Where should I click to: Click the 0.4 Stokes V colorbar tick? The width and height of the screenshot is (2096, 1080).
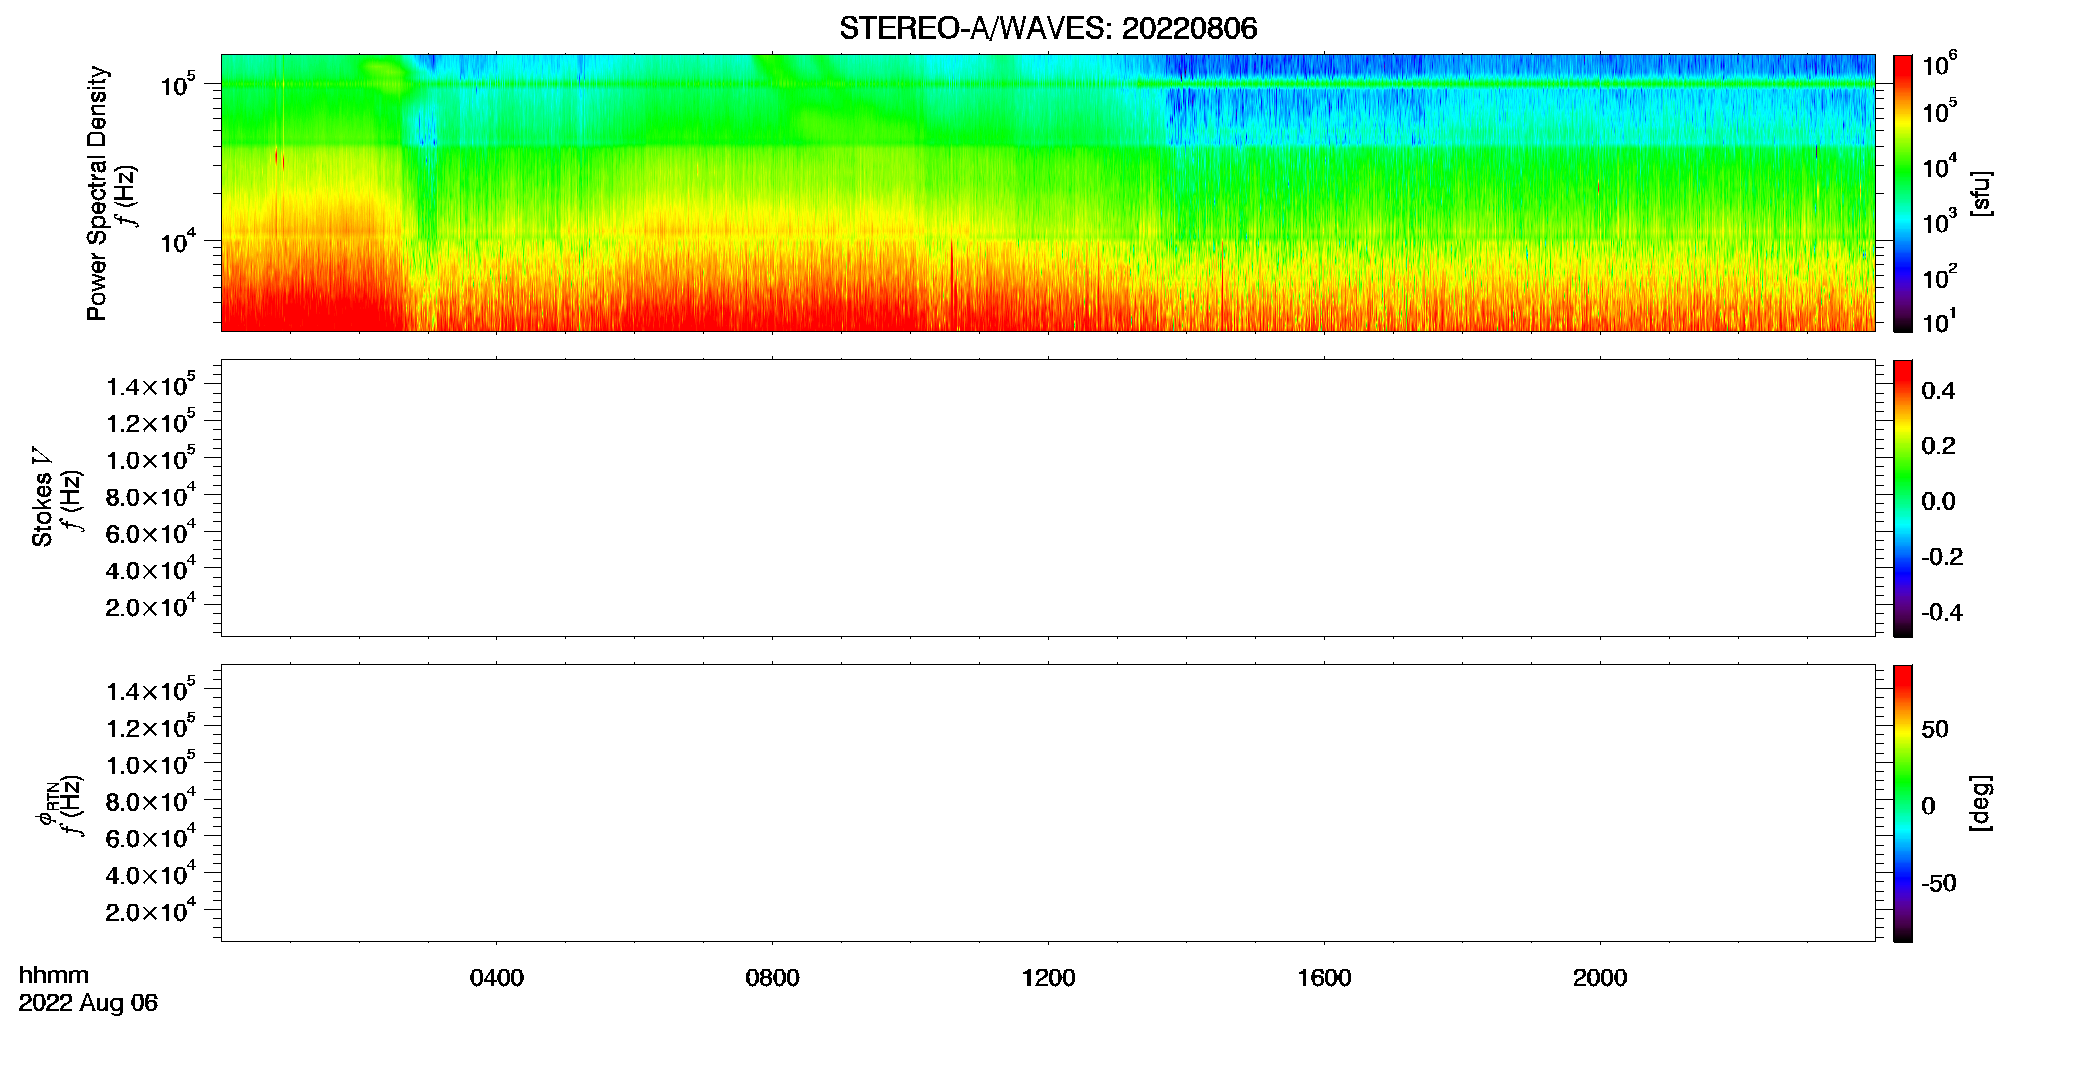click(x=1938, y=391)
